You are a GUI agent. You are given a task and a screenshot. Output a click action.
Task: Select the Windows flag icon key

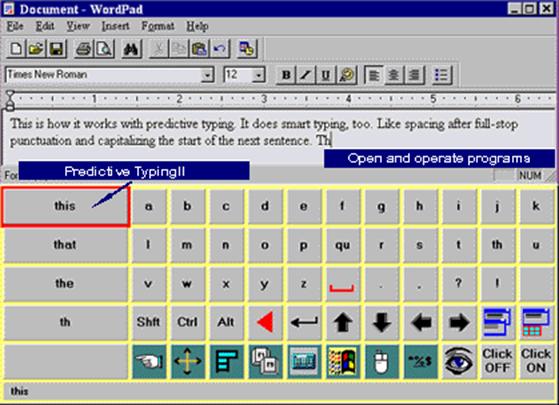pos(343,362)
